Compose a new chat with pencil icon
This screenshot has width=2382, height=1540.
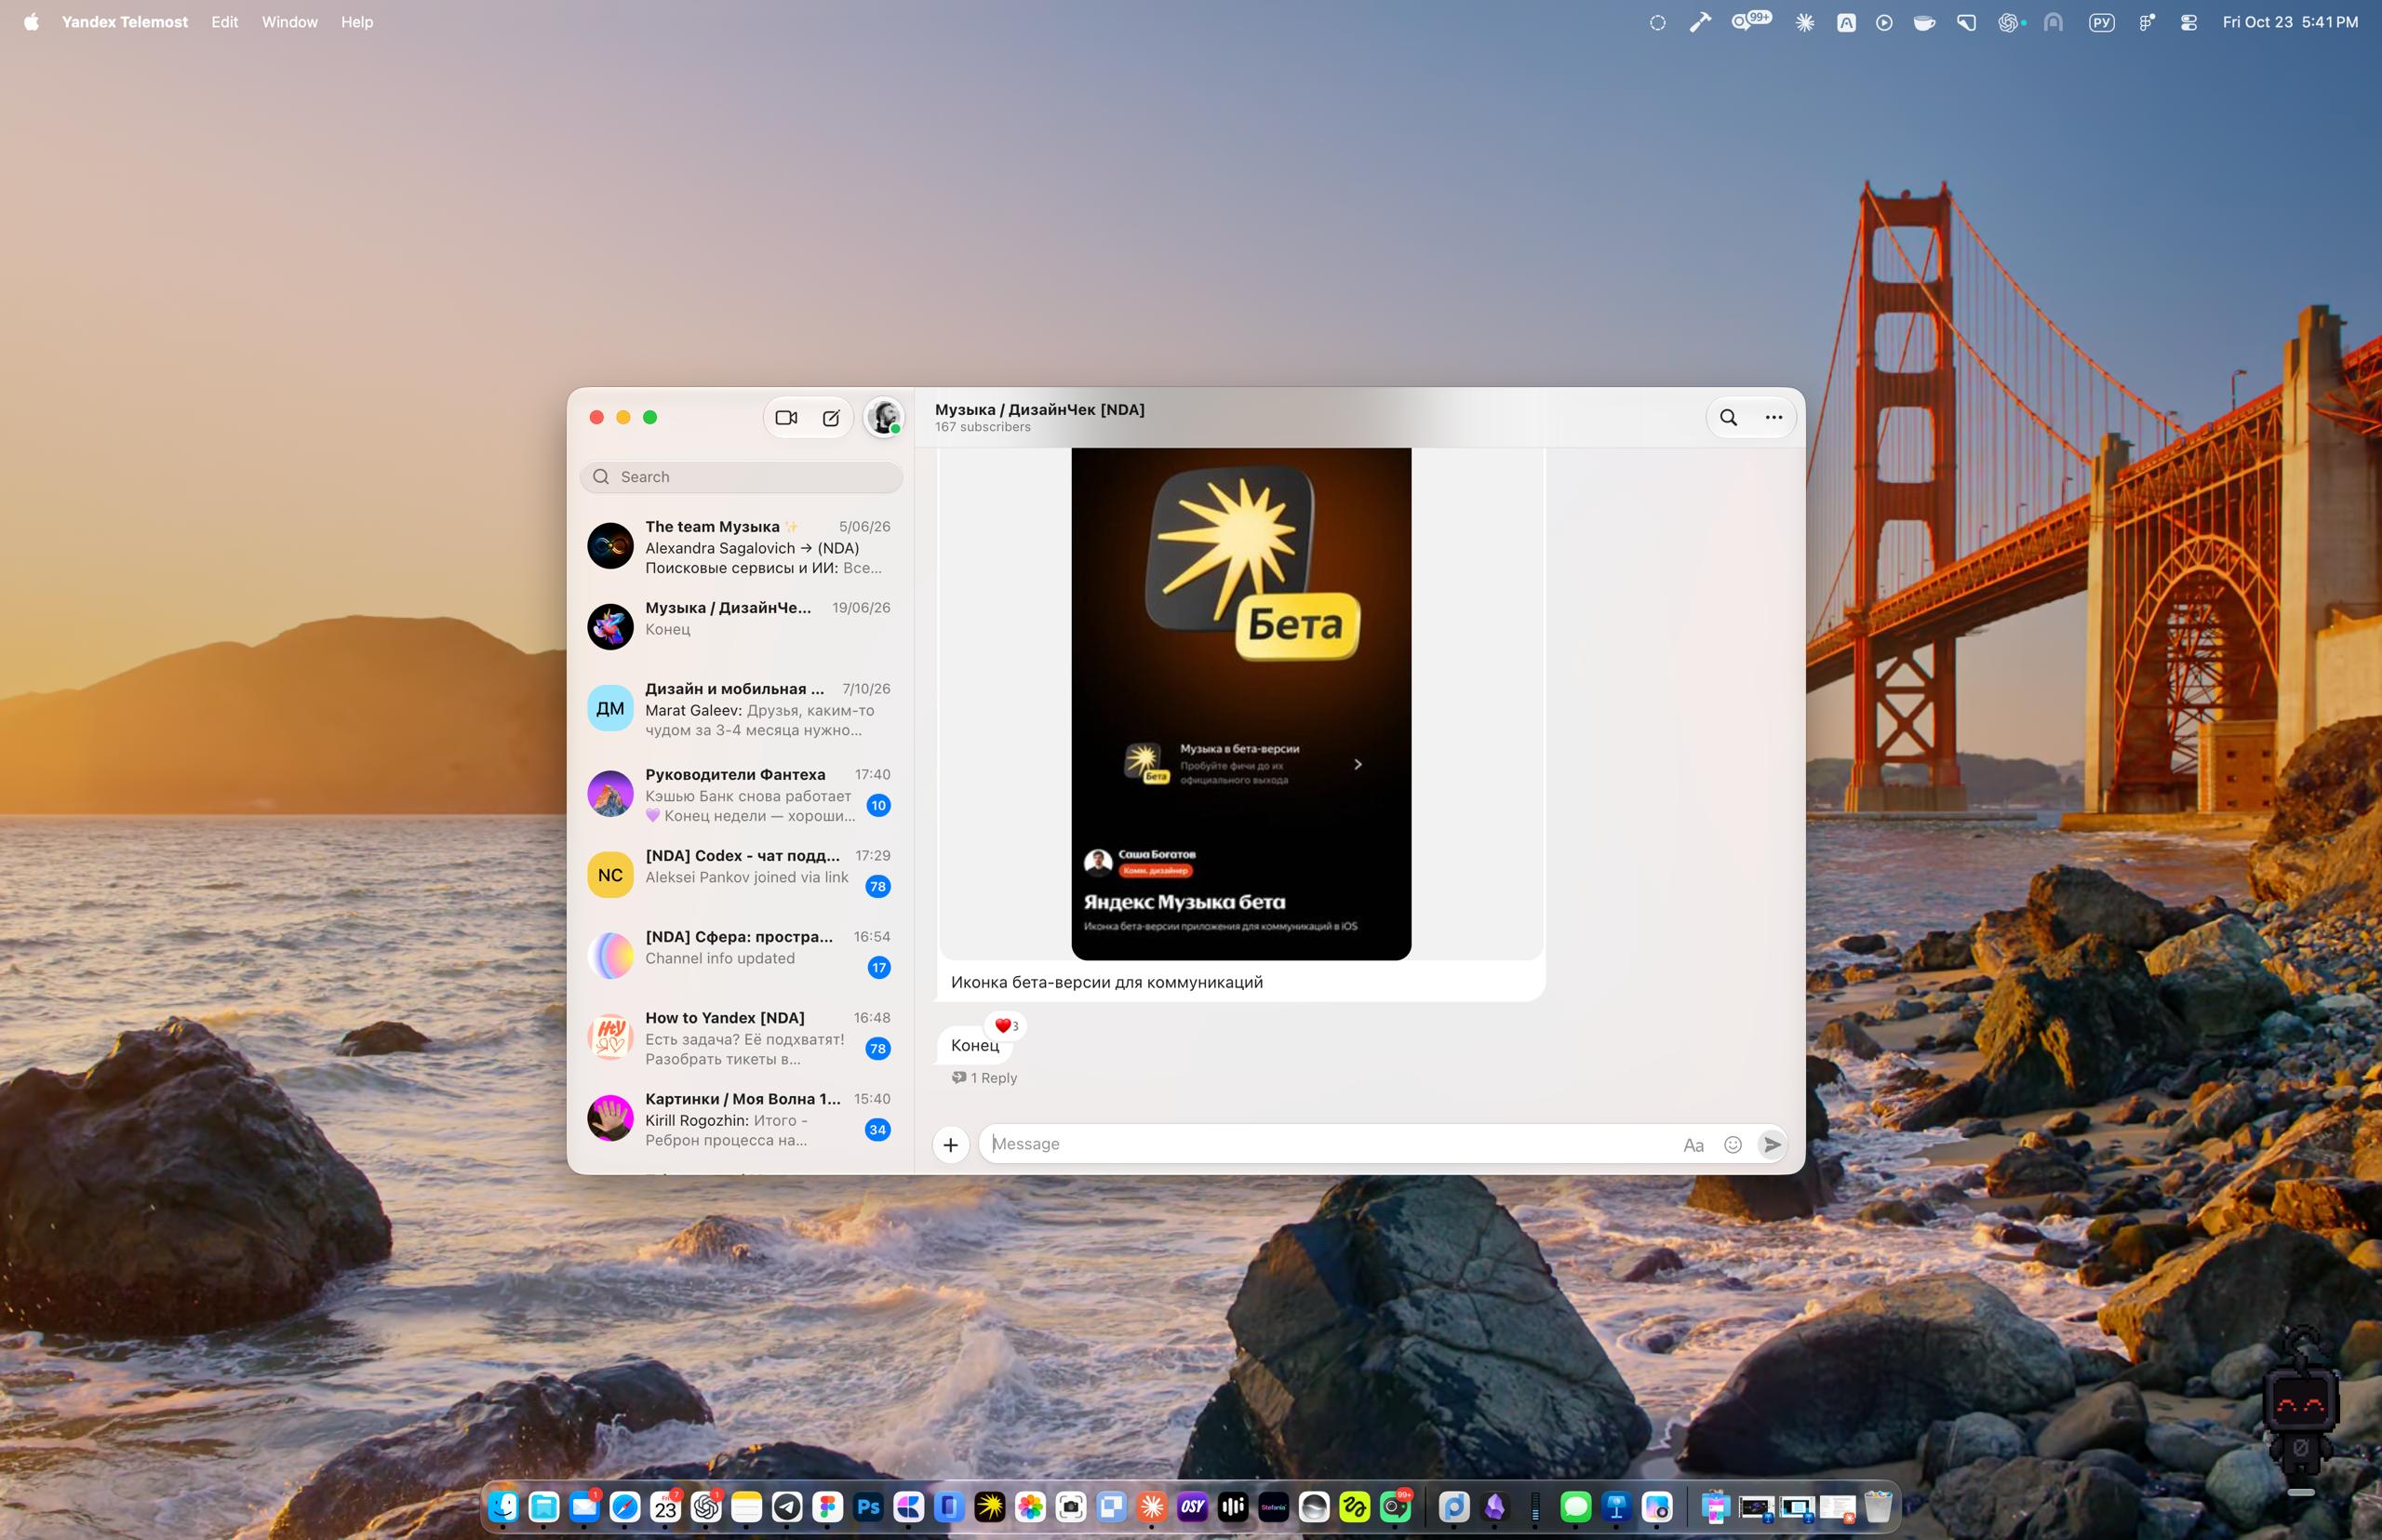(x=831, y=418)
